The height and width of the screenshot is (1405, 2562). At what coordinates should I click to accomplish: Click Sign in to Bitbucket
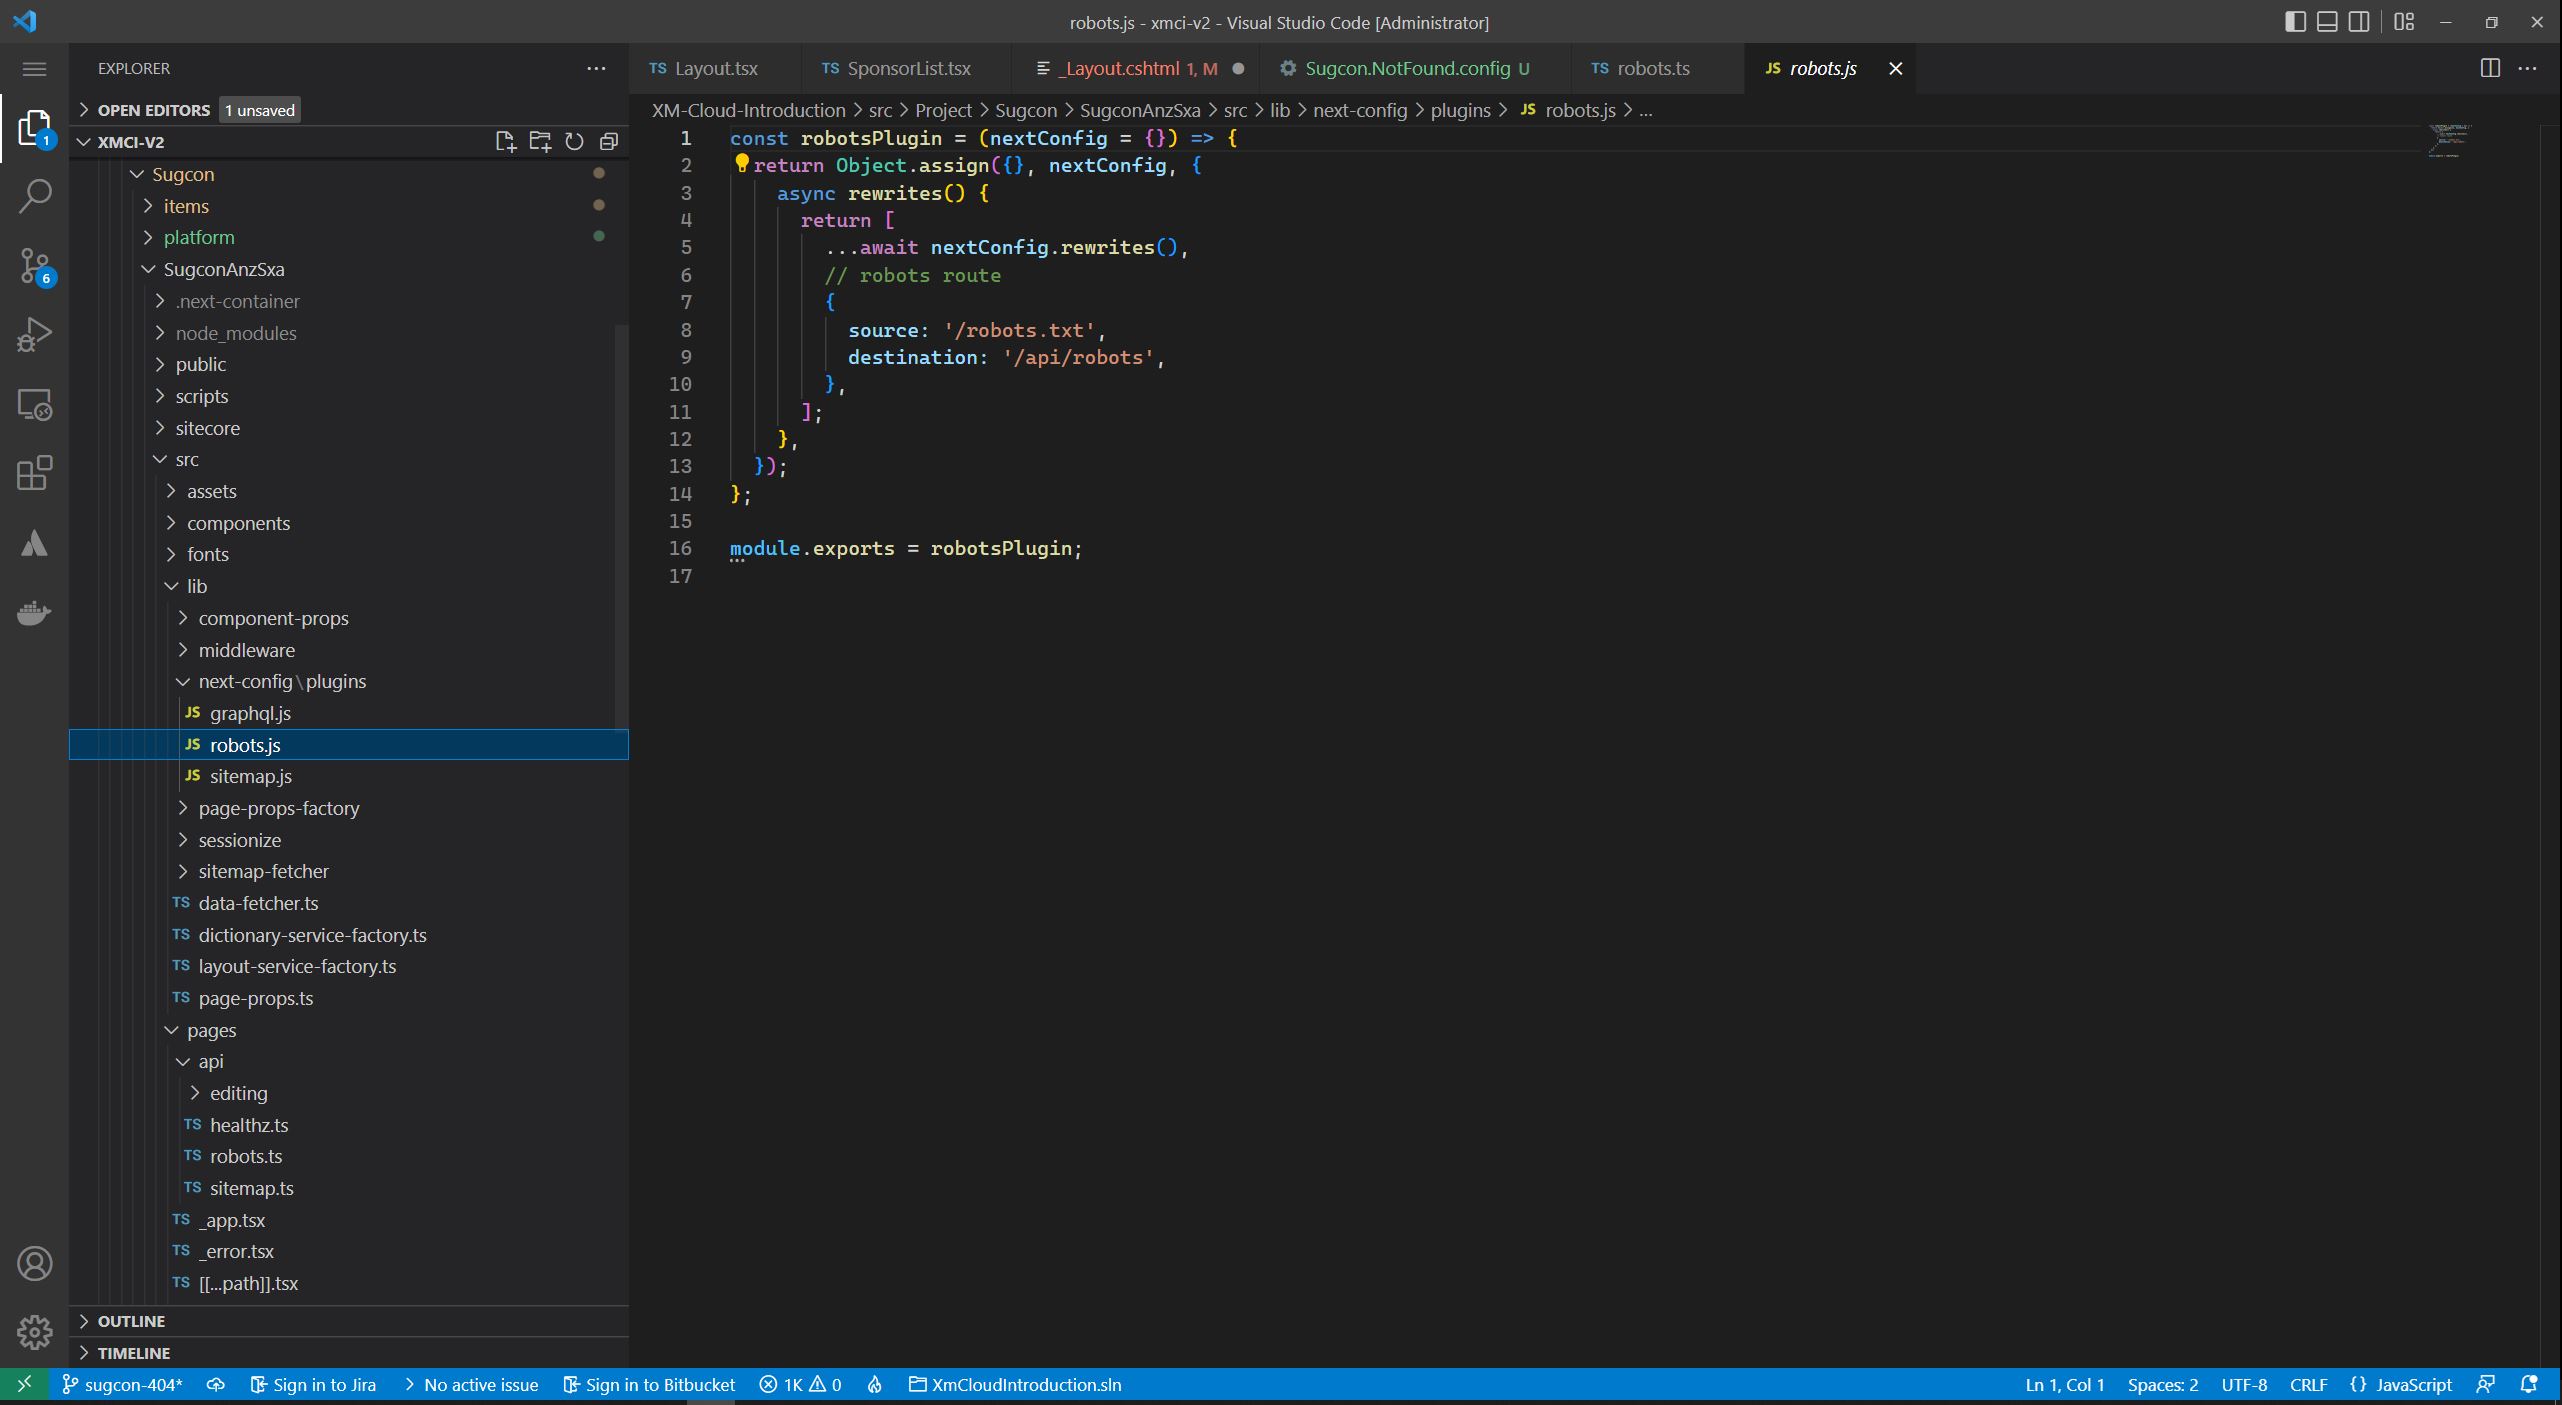649,1384
